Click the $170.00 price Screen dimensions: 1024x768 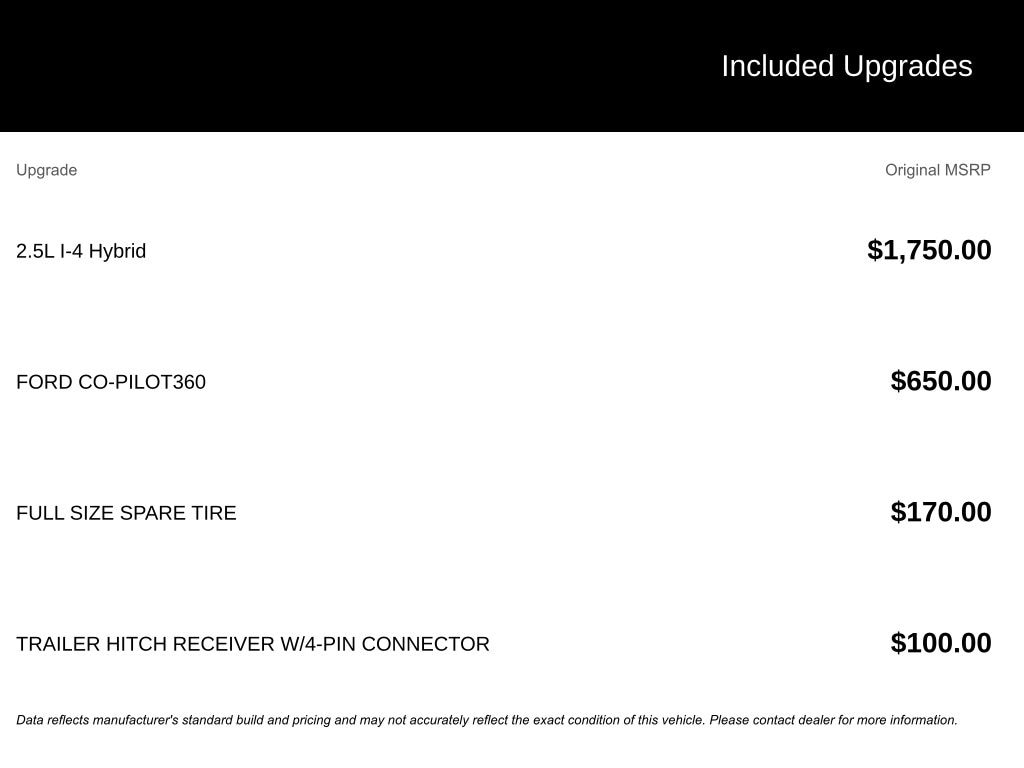tap(940, 512)
